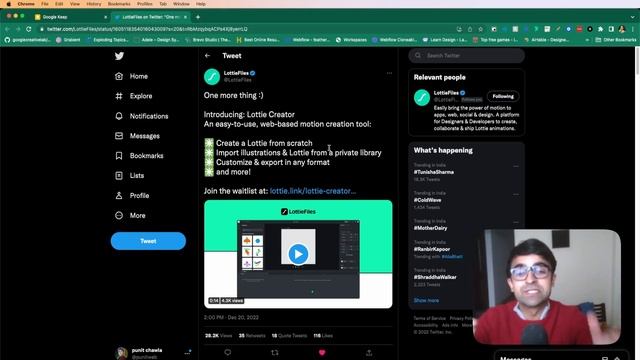
Task: Toggle the pink like heart
Action: tap(322, 352)
